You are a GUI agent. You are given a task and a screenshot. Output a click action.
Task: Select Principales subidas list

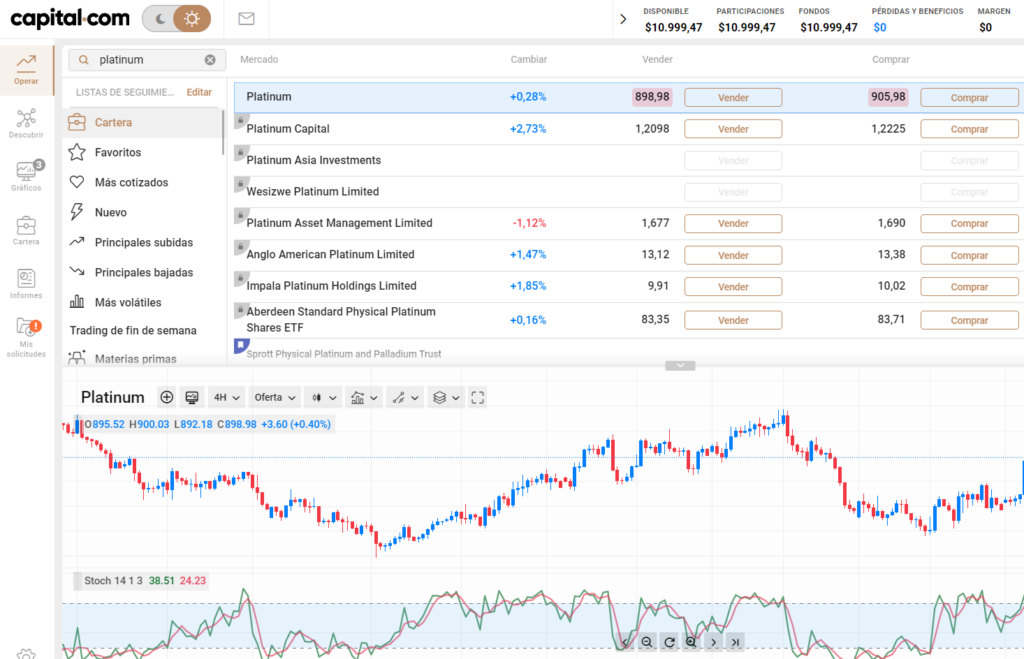pos(142,242)
